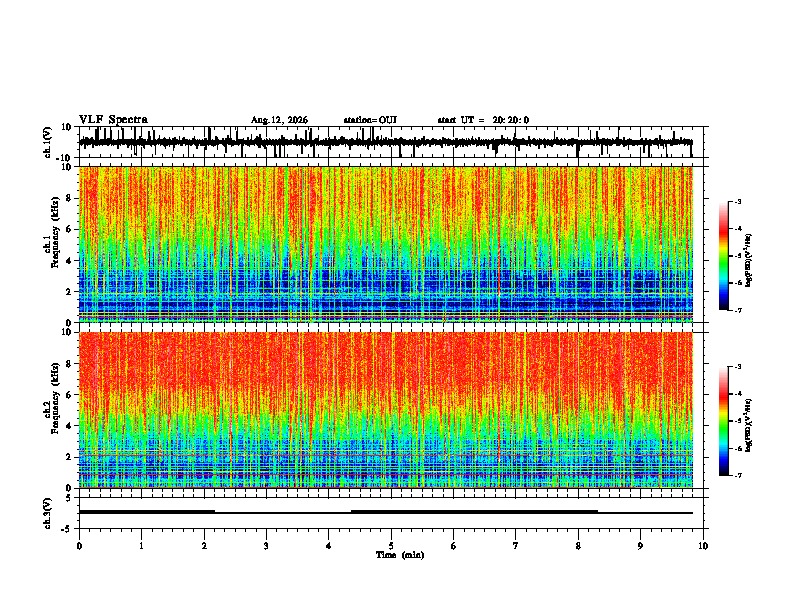Click inside the ch.2 frequency spectrogram
Screen dimensions: 792x612
tap(386, 410)
